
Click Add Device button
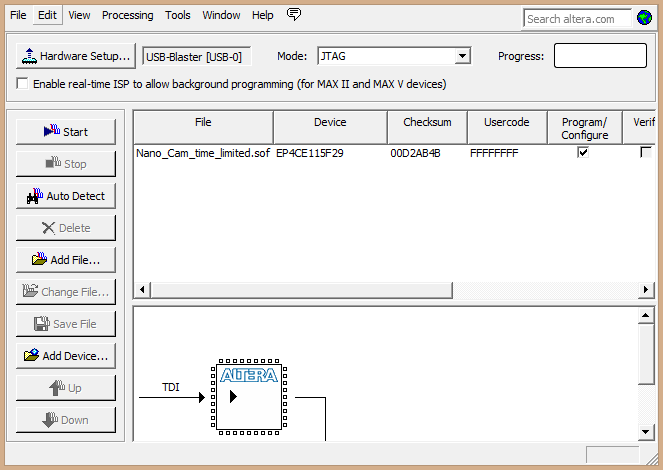[x=65, y=356]
